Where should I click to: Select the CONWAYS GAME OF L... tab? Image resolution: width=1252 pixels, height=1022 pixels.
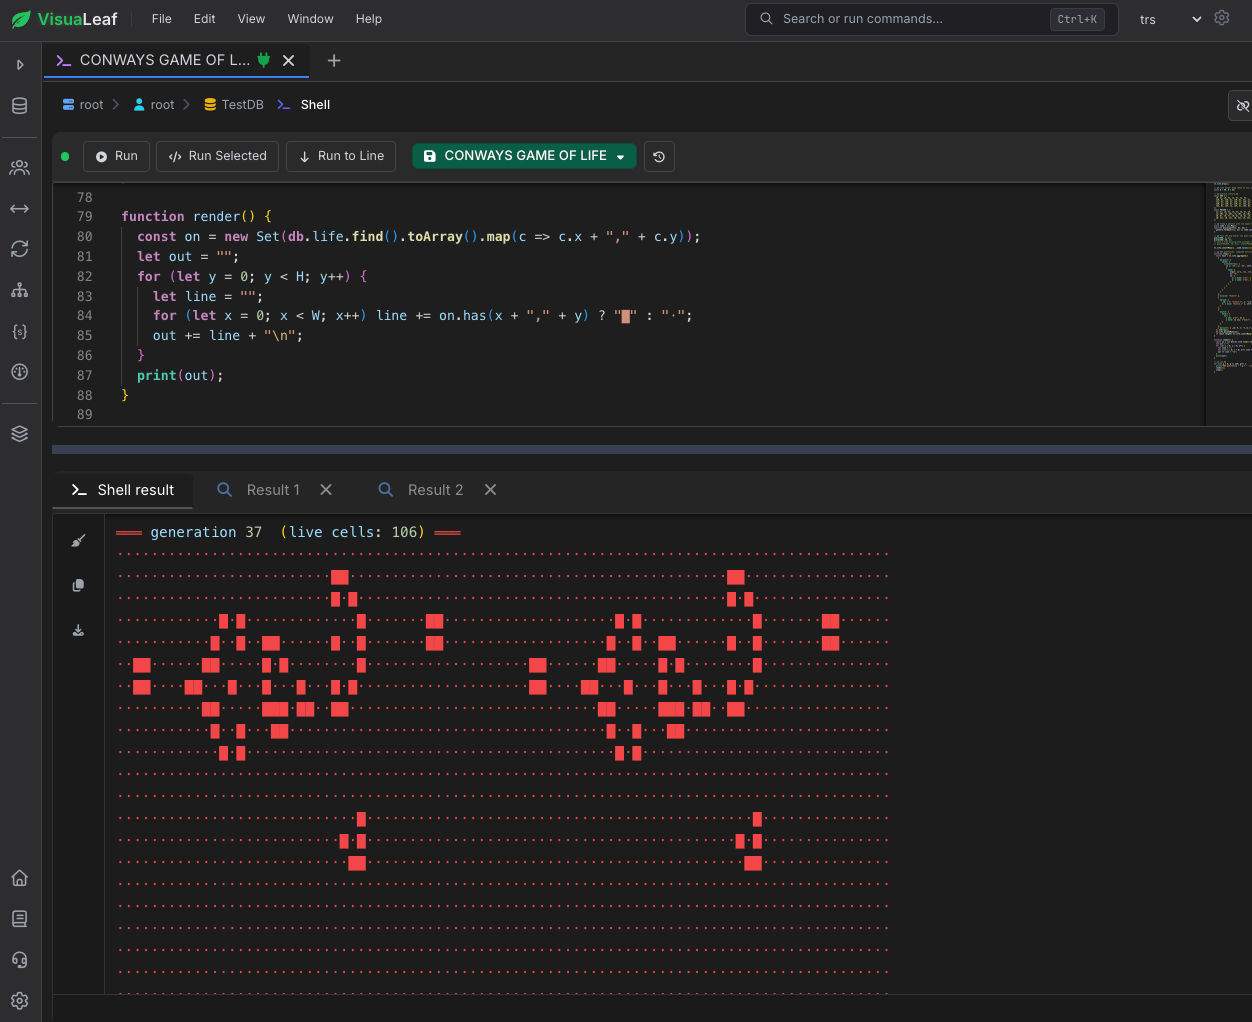pos(164,60)
